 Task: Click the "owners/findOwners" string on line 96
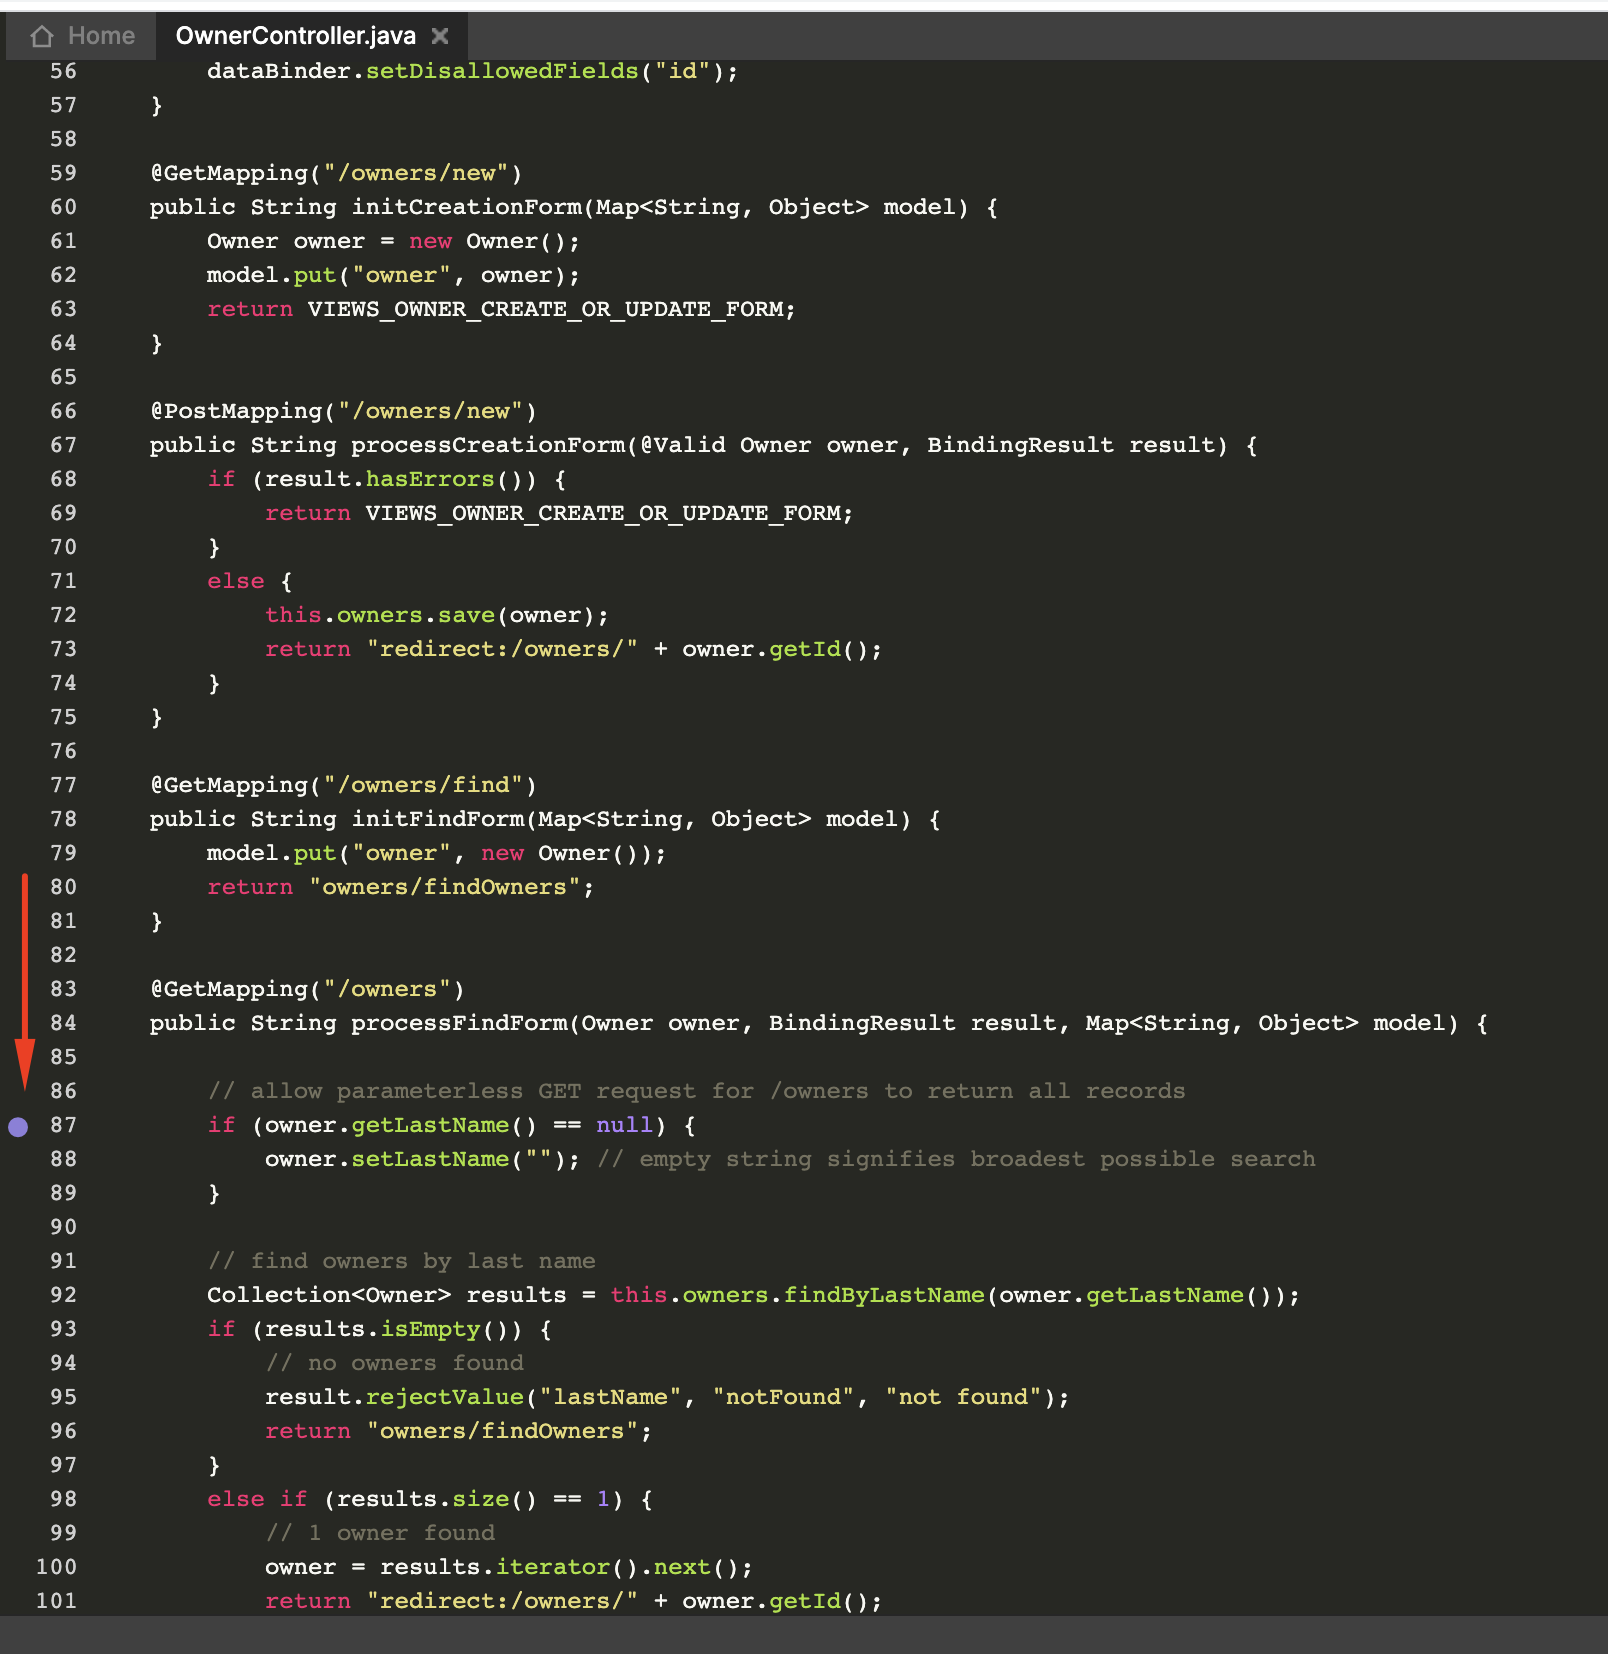coord(502,1431)
